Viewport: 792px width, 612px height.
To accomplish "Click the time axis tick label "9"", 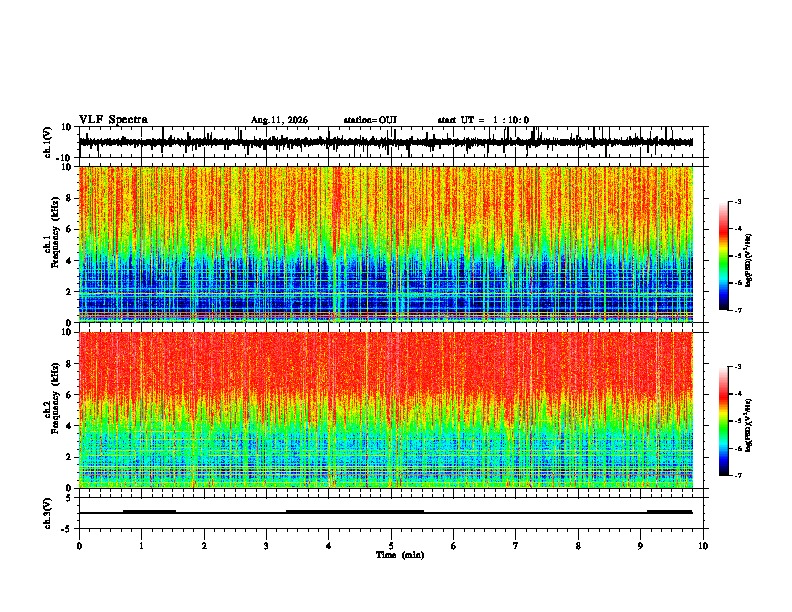I will click(x=640, y=546).
